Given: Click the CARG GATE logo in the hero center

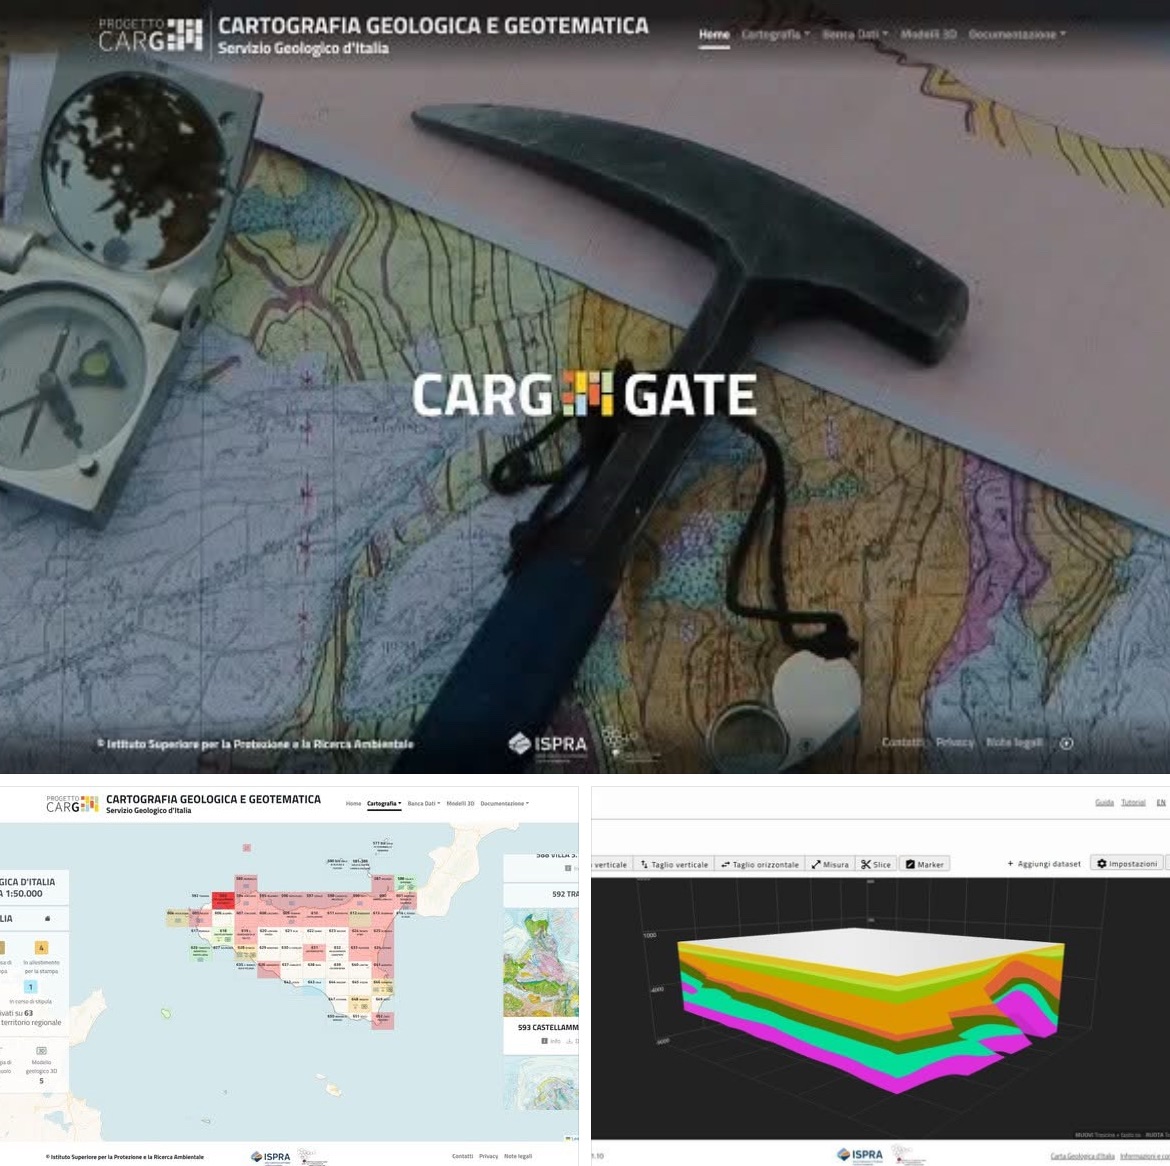Looking at the screenshot, I should tap(585, 393).
